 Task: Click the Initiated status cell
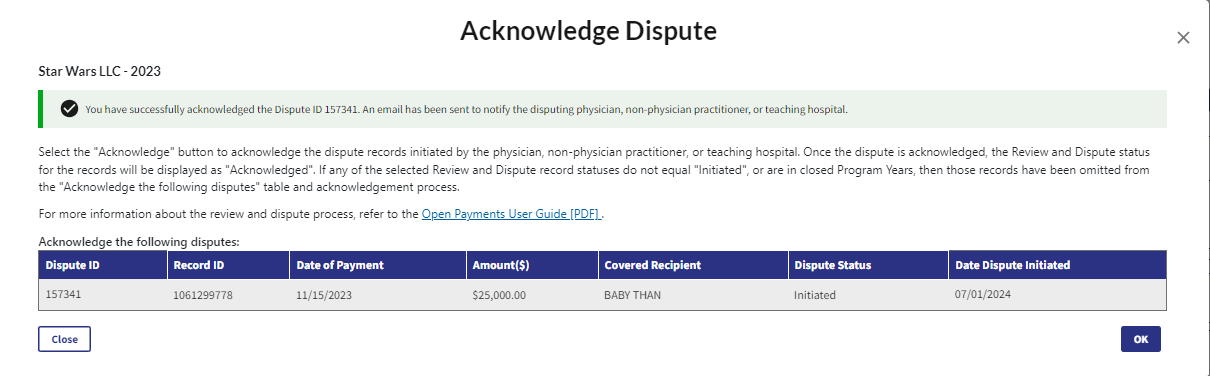868,295
